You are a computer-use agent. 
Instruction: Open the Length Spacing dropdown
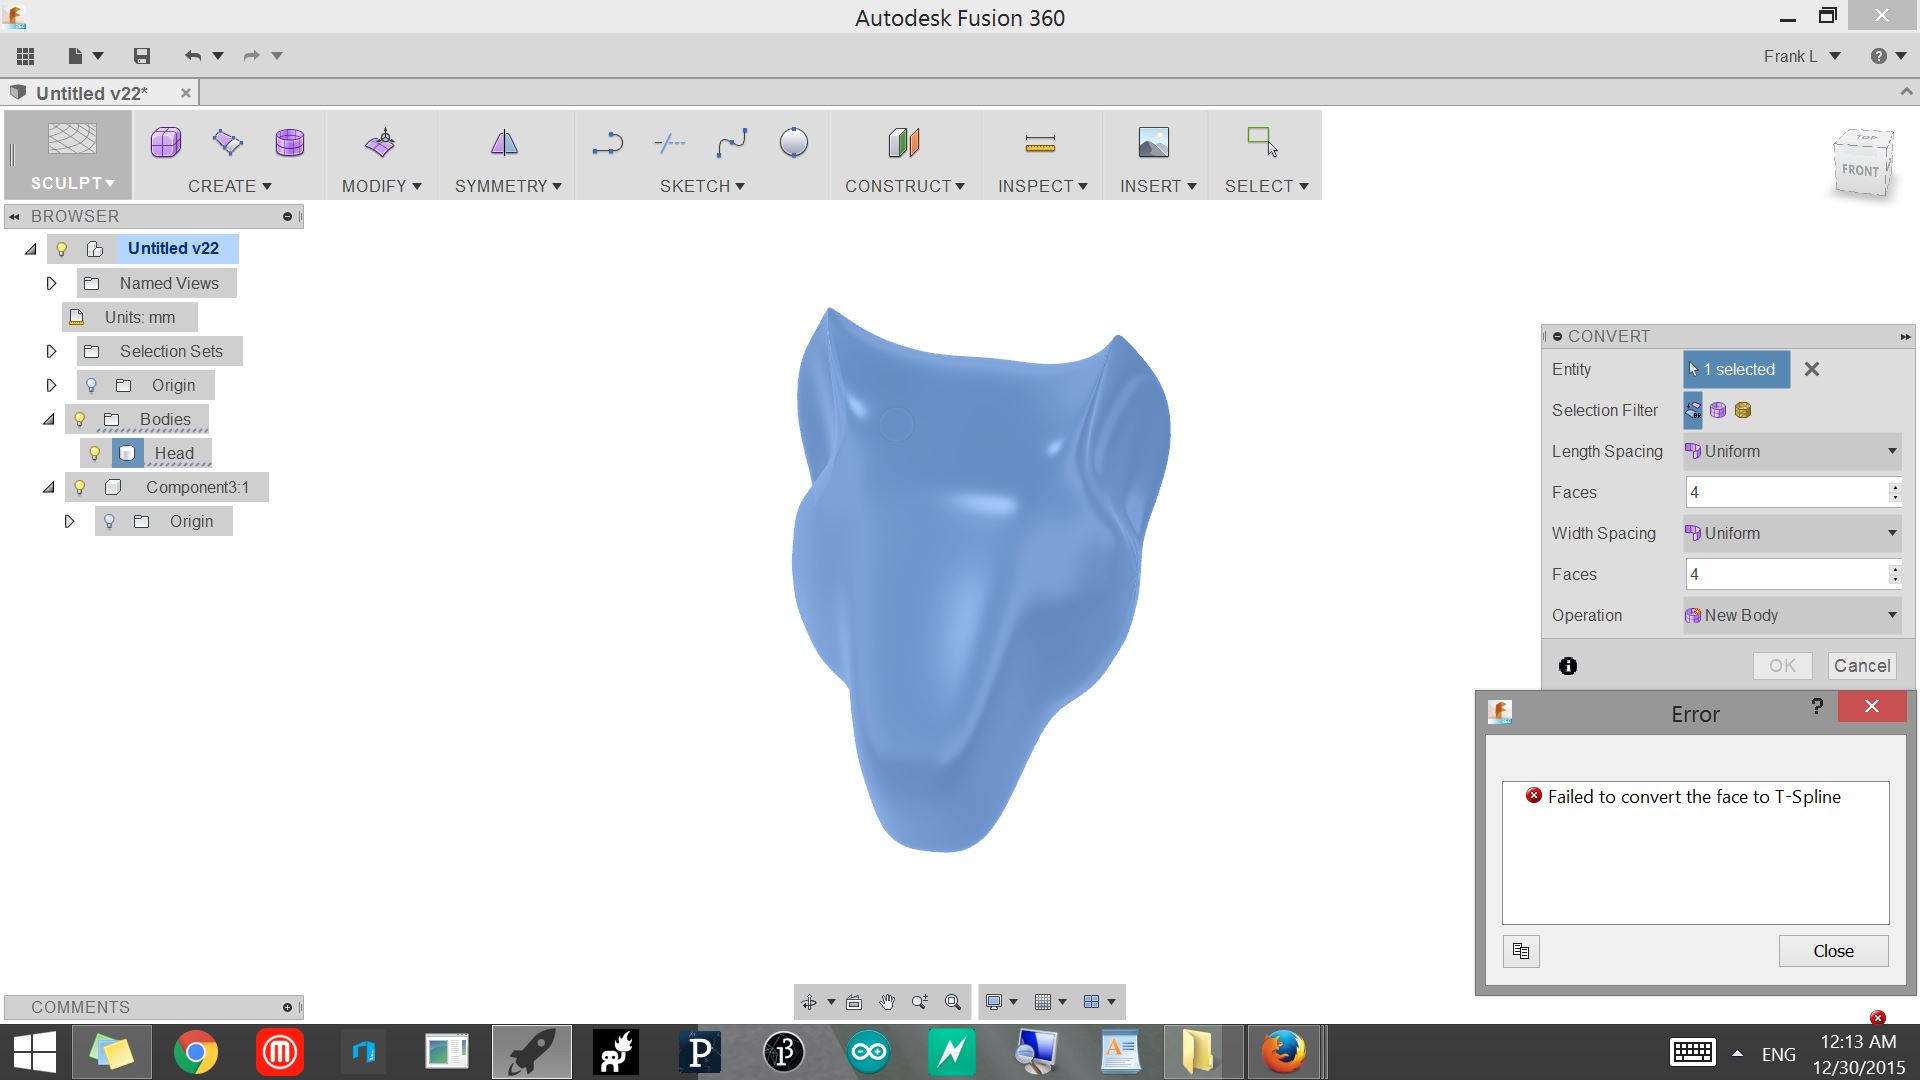1893,451
